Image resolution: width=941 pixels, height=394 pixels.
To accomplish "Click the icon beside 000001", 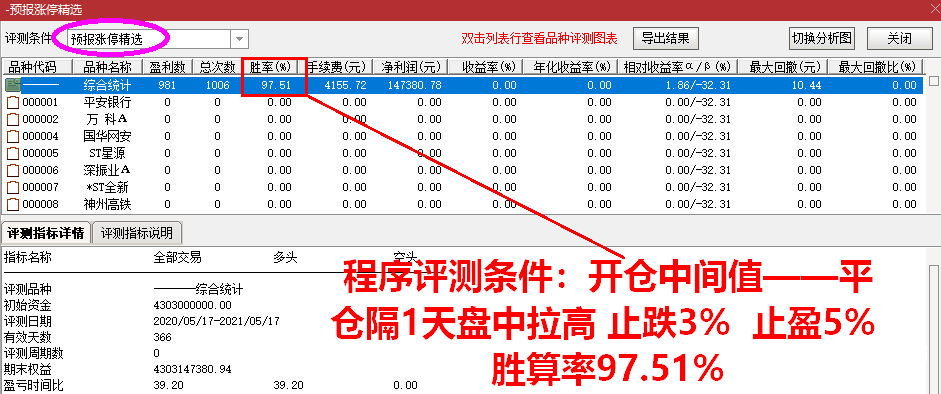I will [x=13, y=103].
